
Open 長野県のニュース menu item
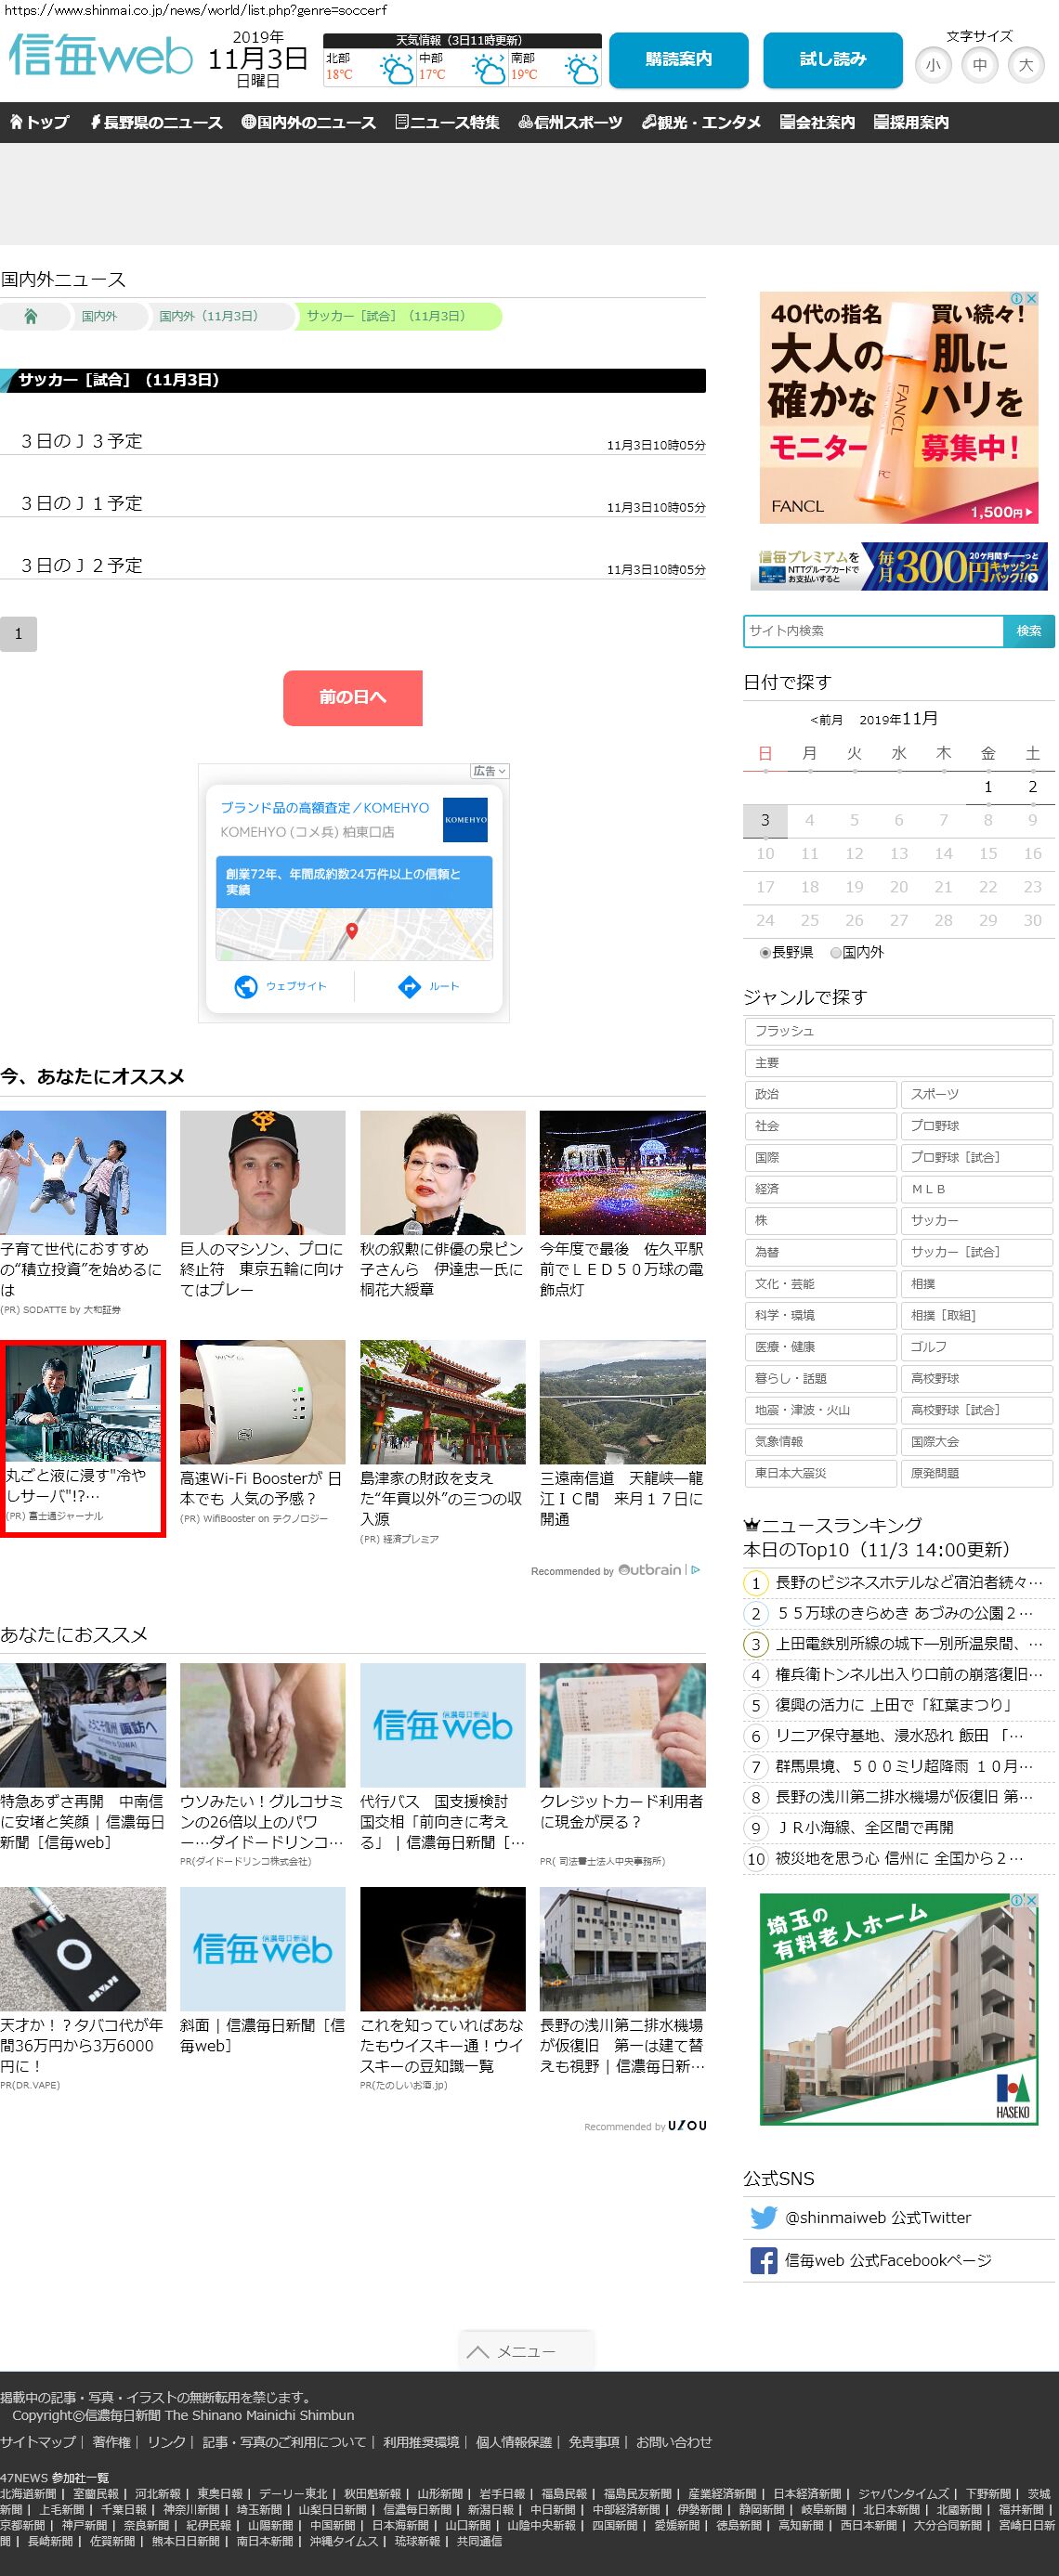coord(156,122)
